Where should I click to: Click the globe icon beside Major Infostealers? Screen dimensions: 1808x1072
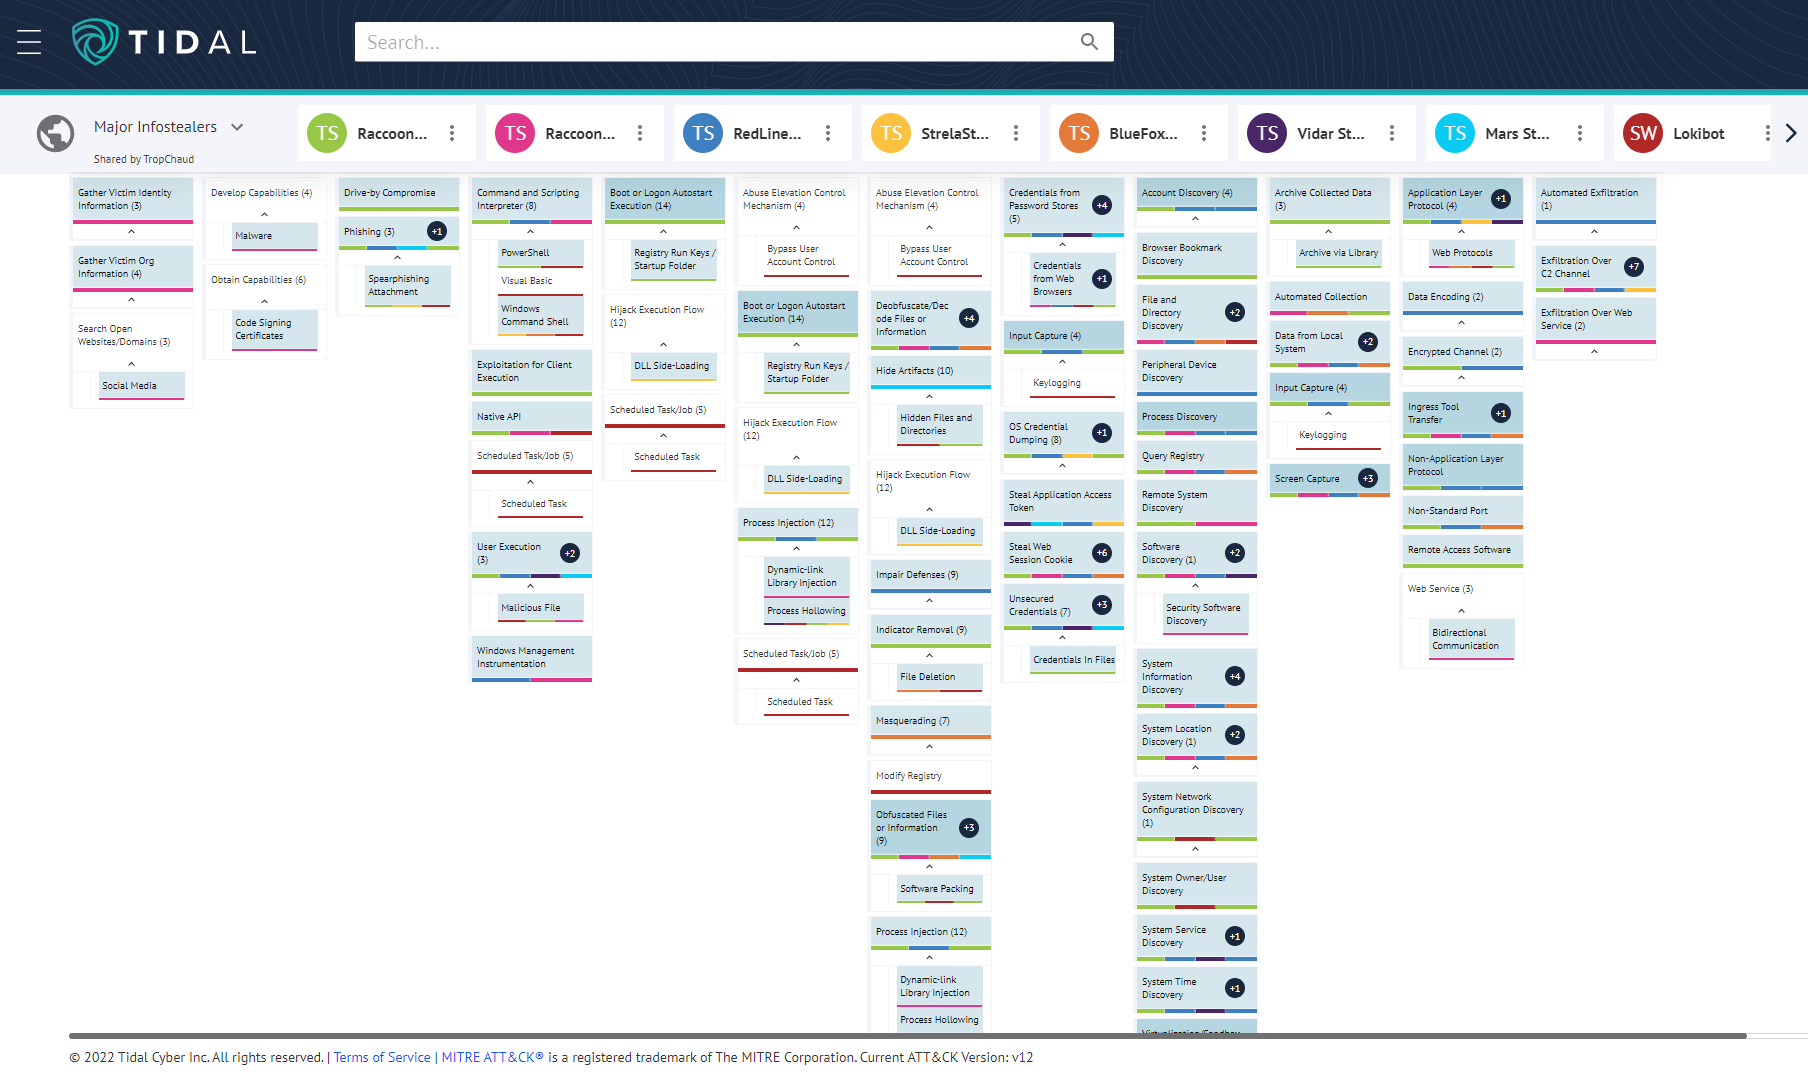point(56,133)
